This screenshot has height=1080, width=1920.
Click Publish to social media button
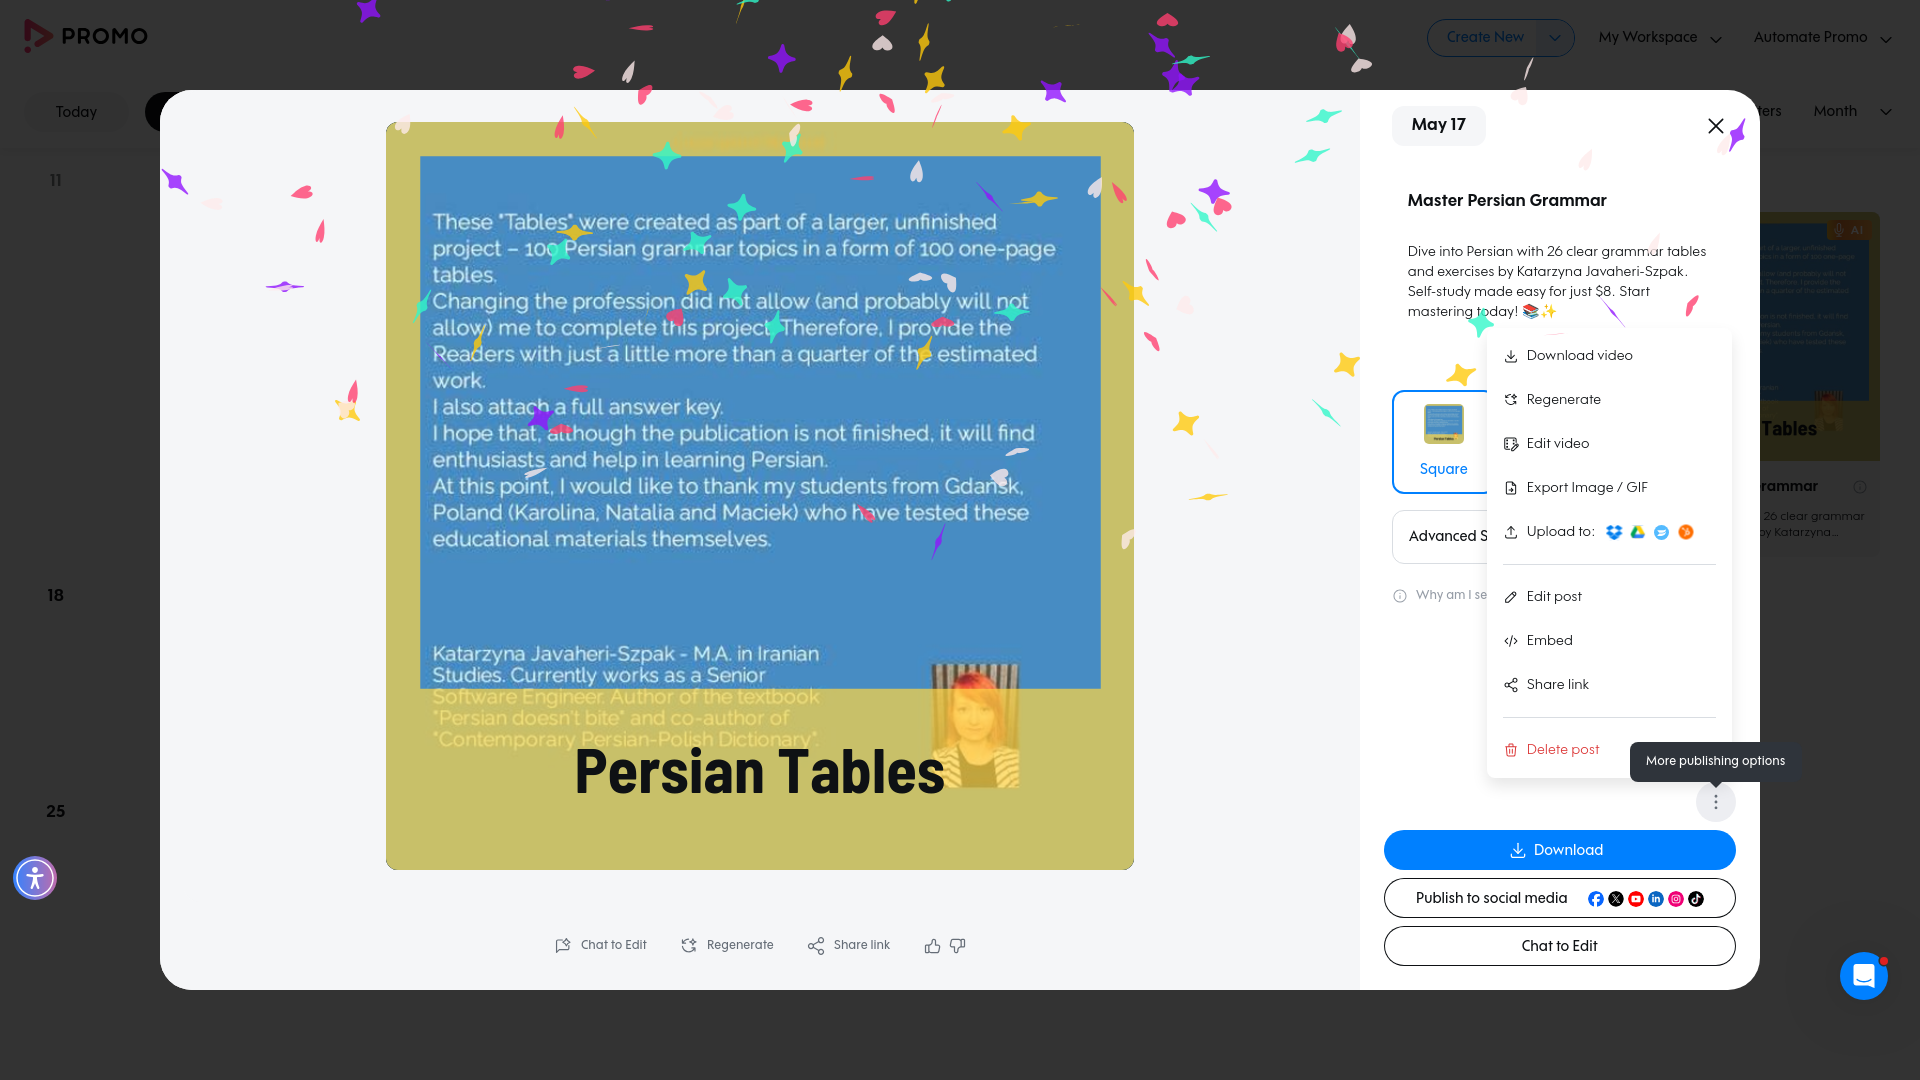[1559, 898]
